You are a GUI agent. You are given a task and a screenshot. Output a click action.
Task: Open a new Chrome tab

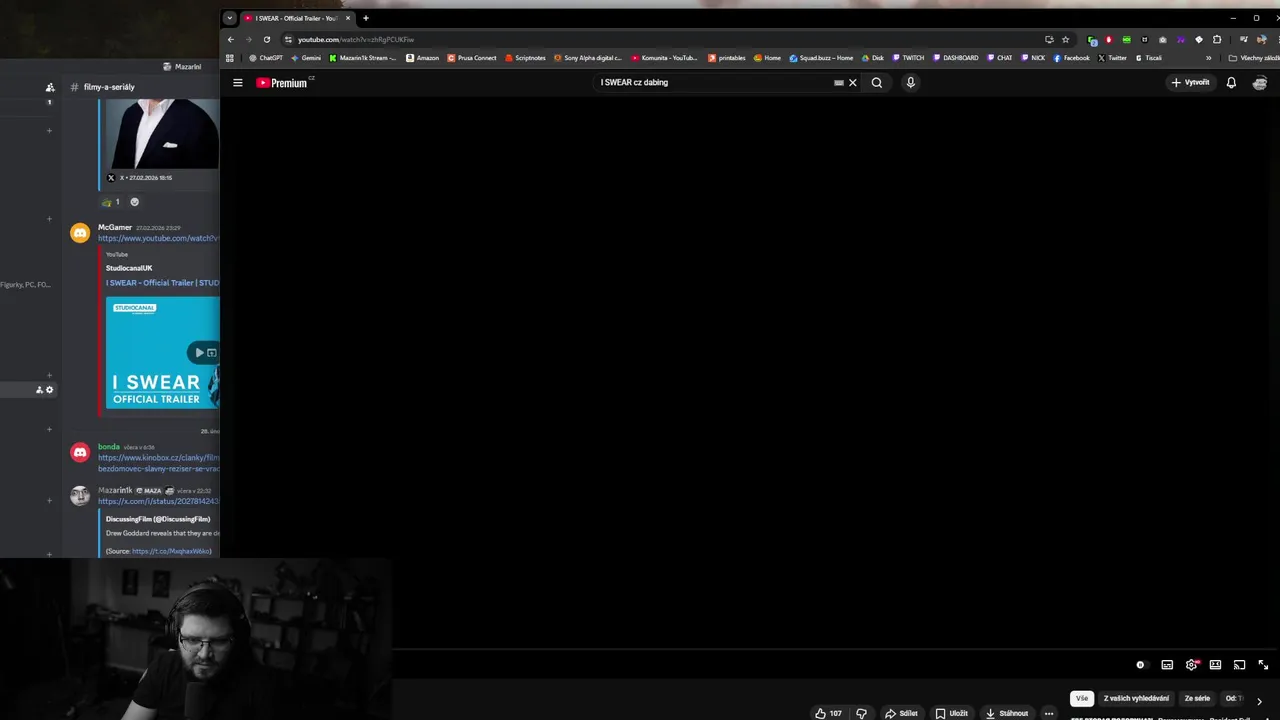coord(366,18)
